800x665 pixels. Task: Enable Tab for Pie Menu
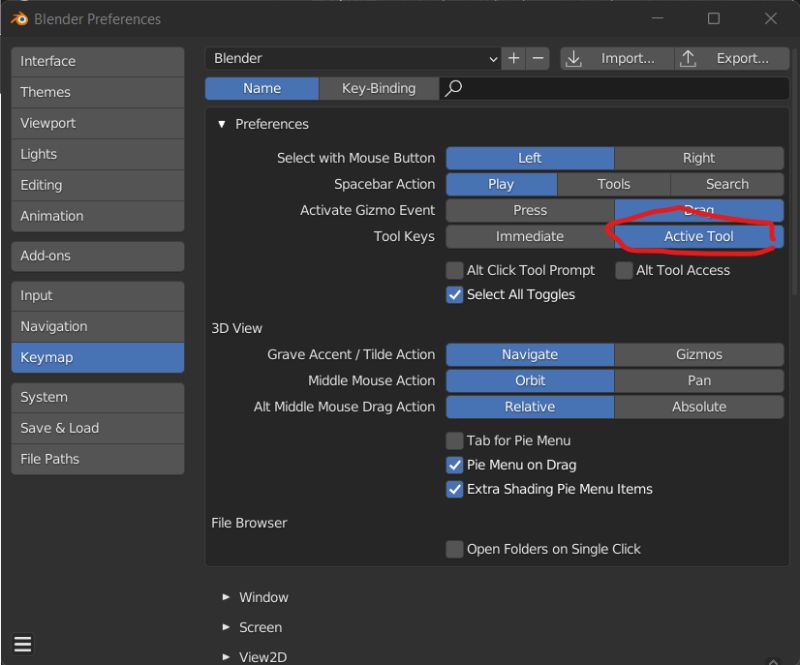[x=454, y=440]
